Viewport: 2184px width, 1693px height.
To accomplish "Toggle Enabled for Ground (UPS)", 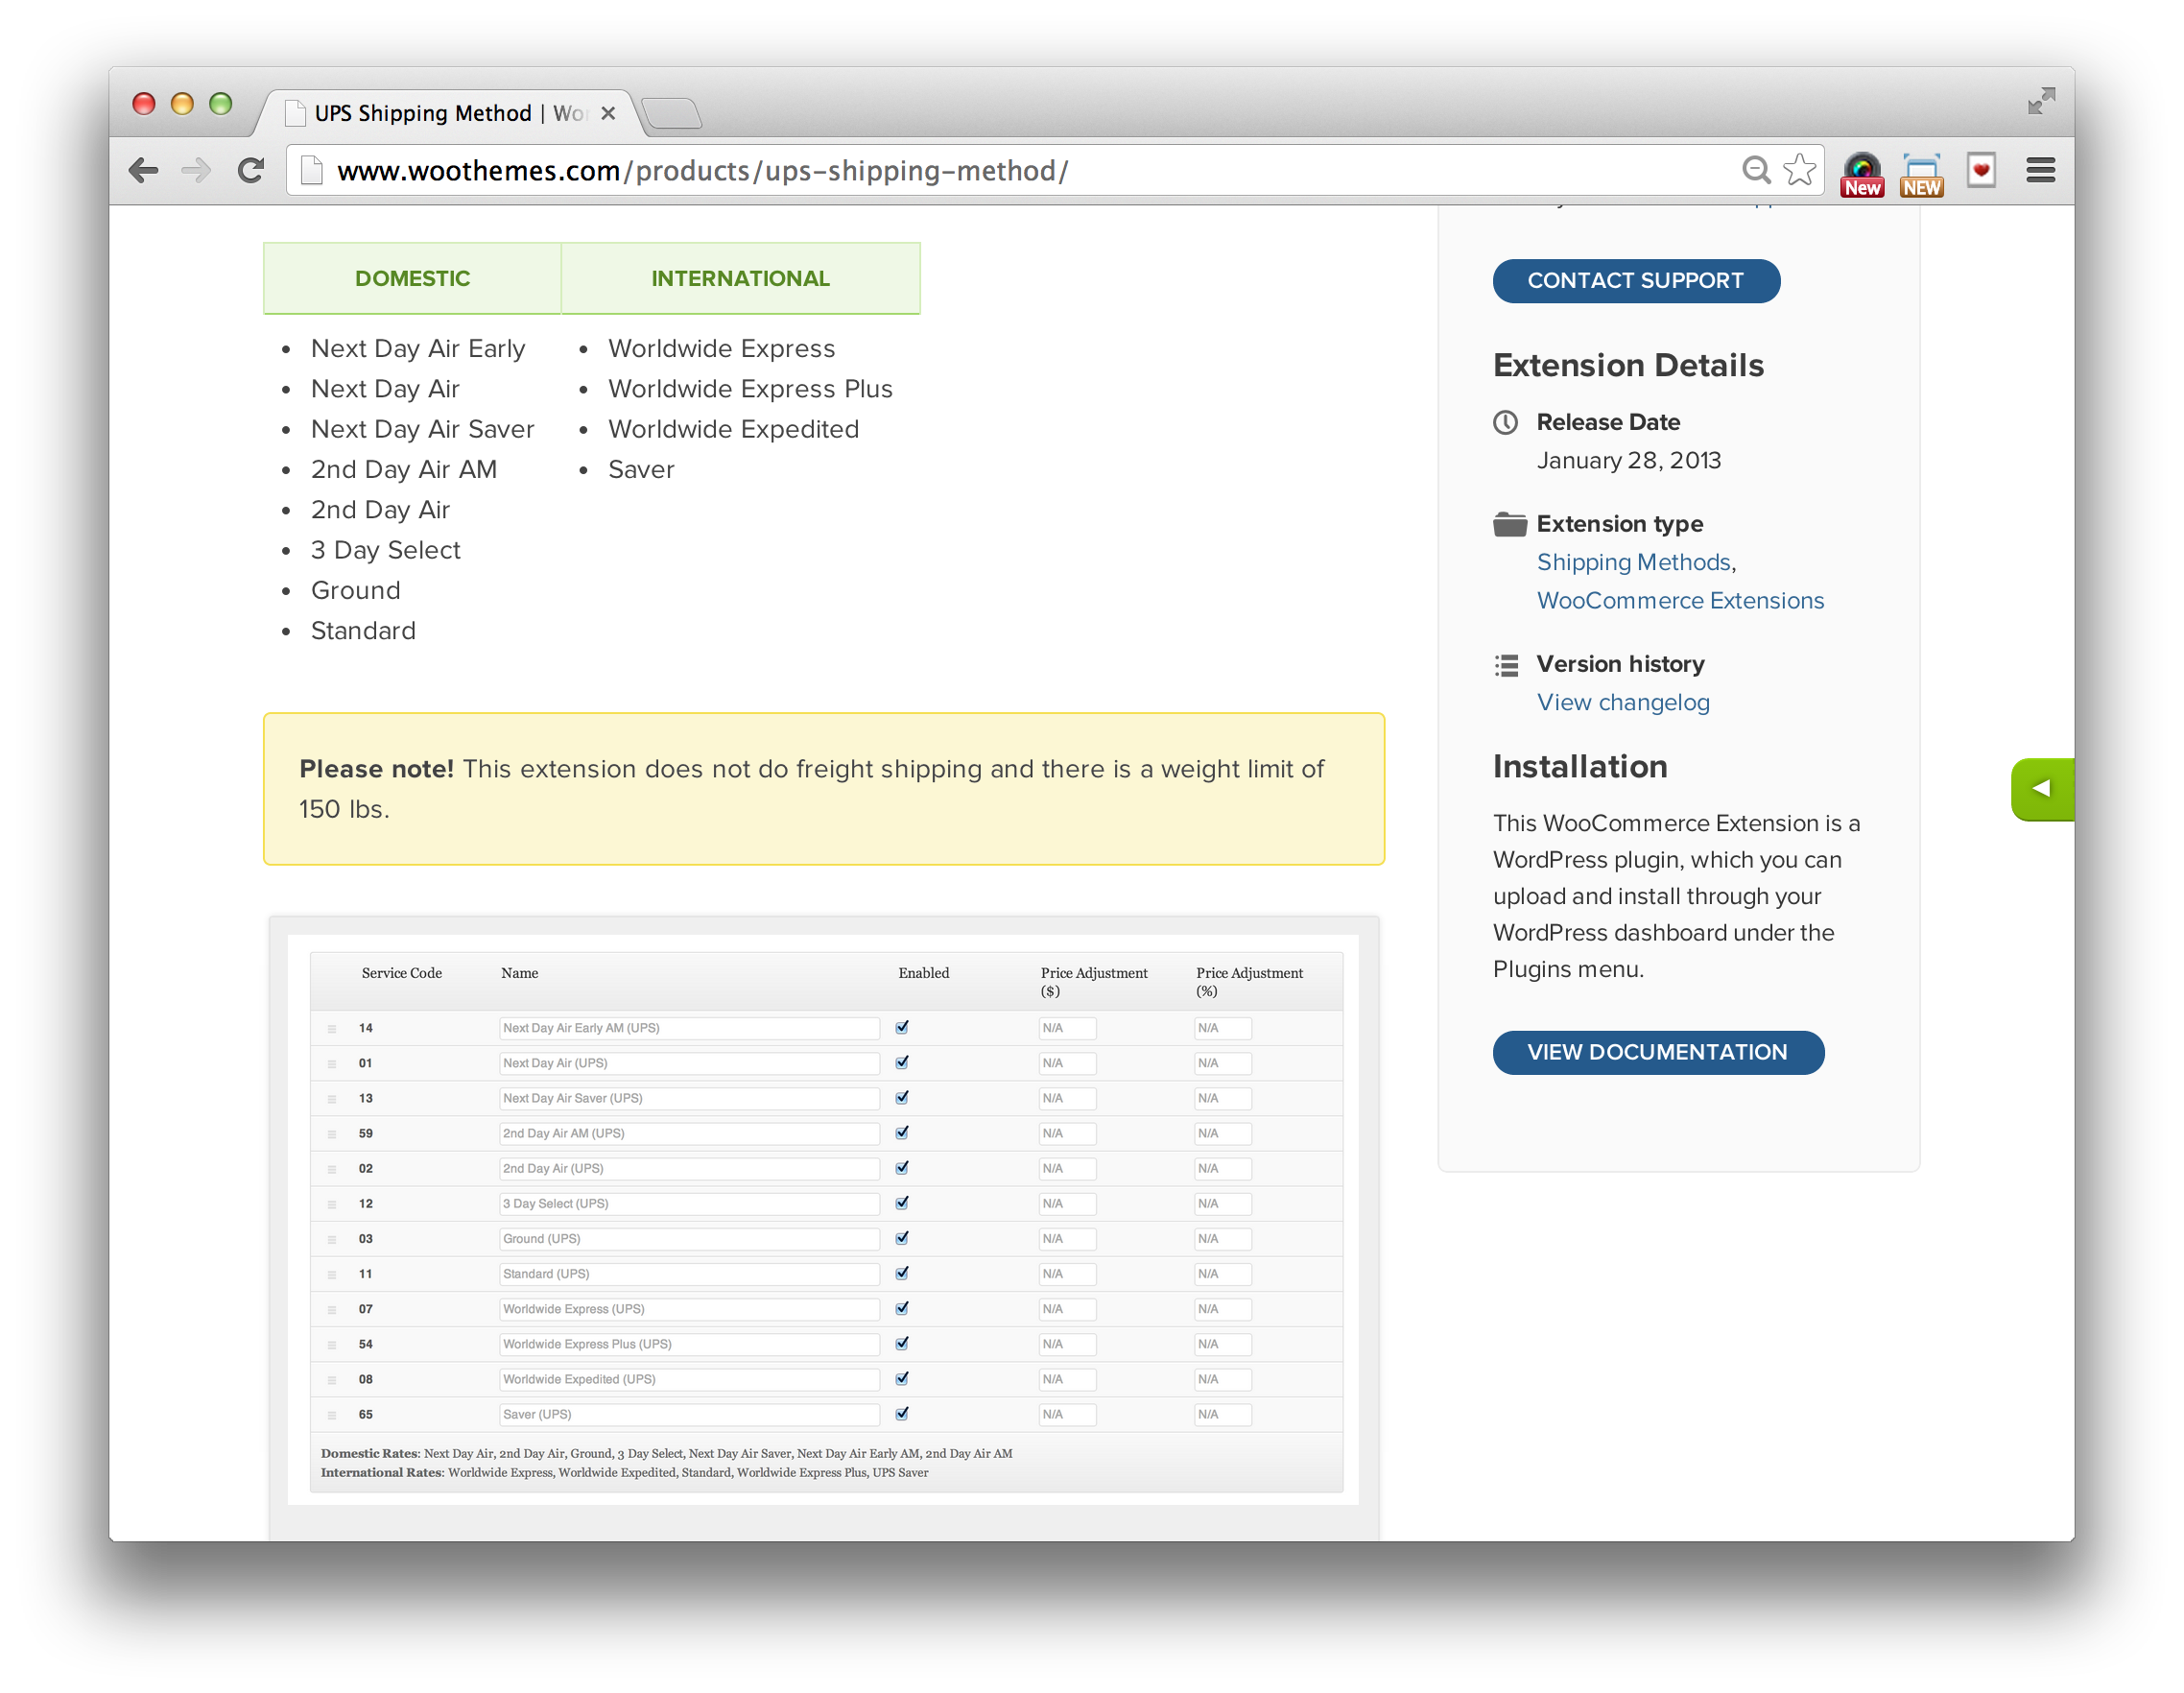I will [902, 1237].
